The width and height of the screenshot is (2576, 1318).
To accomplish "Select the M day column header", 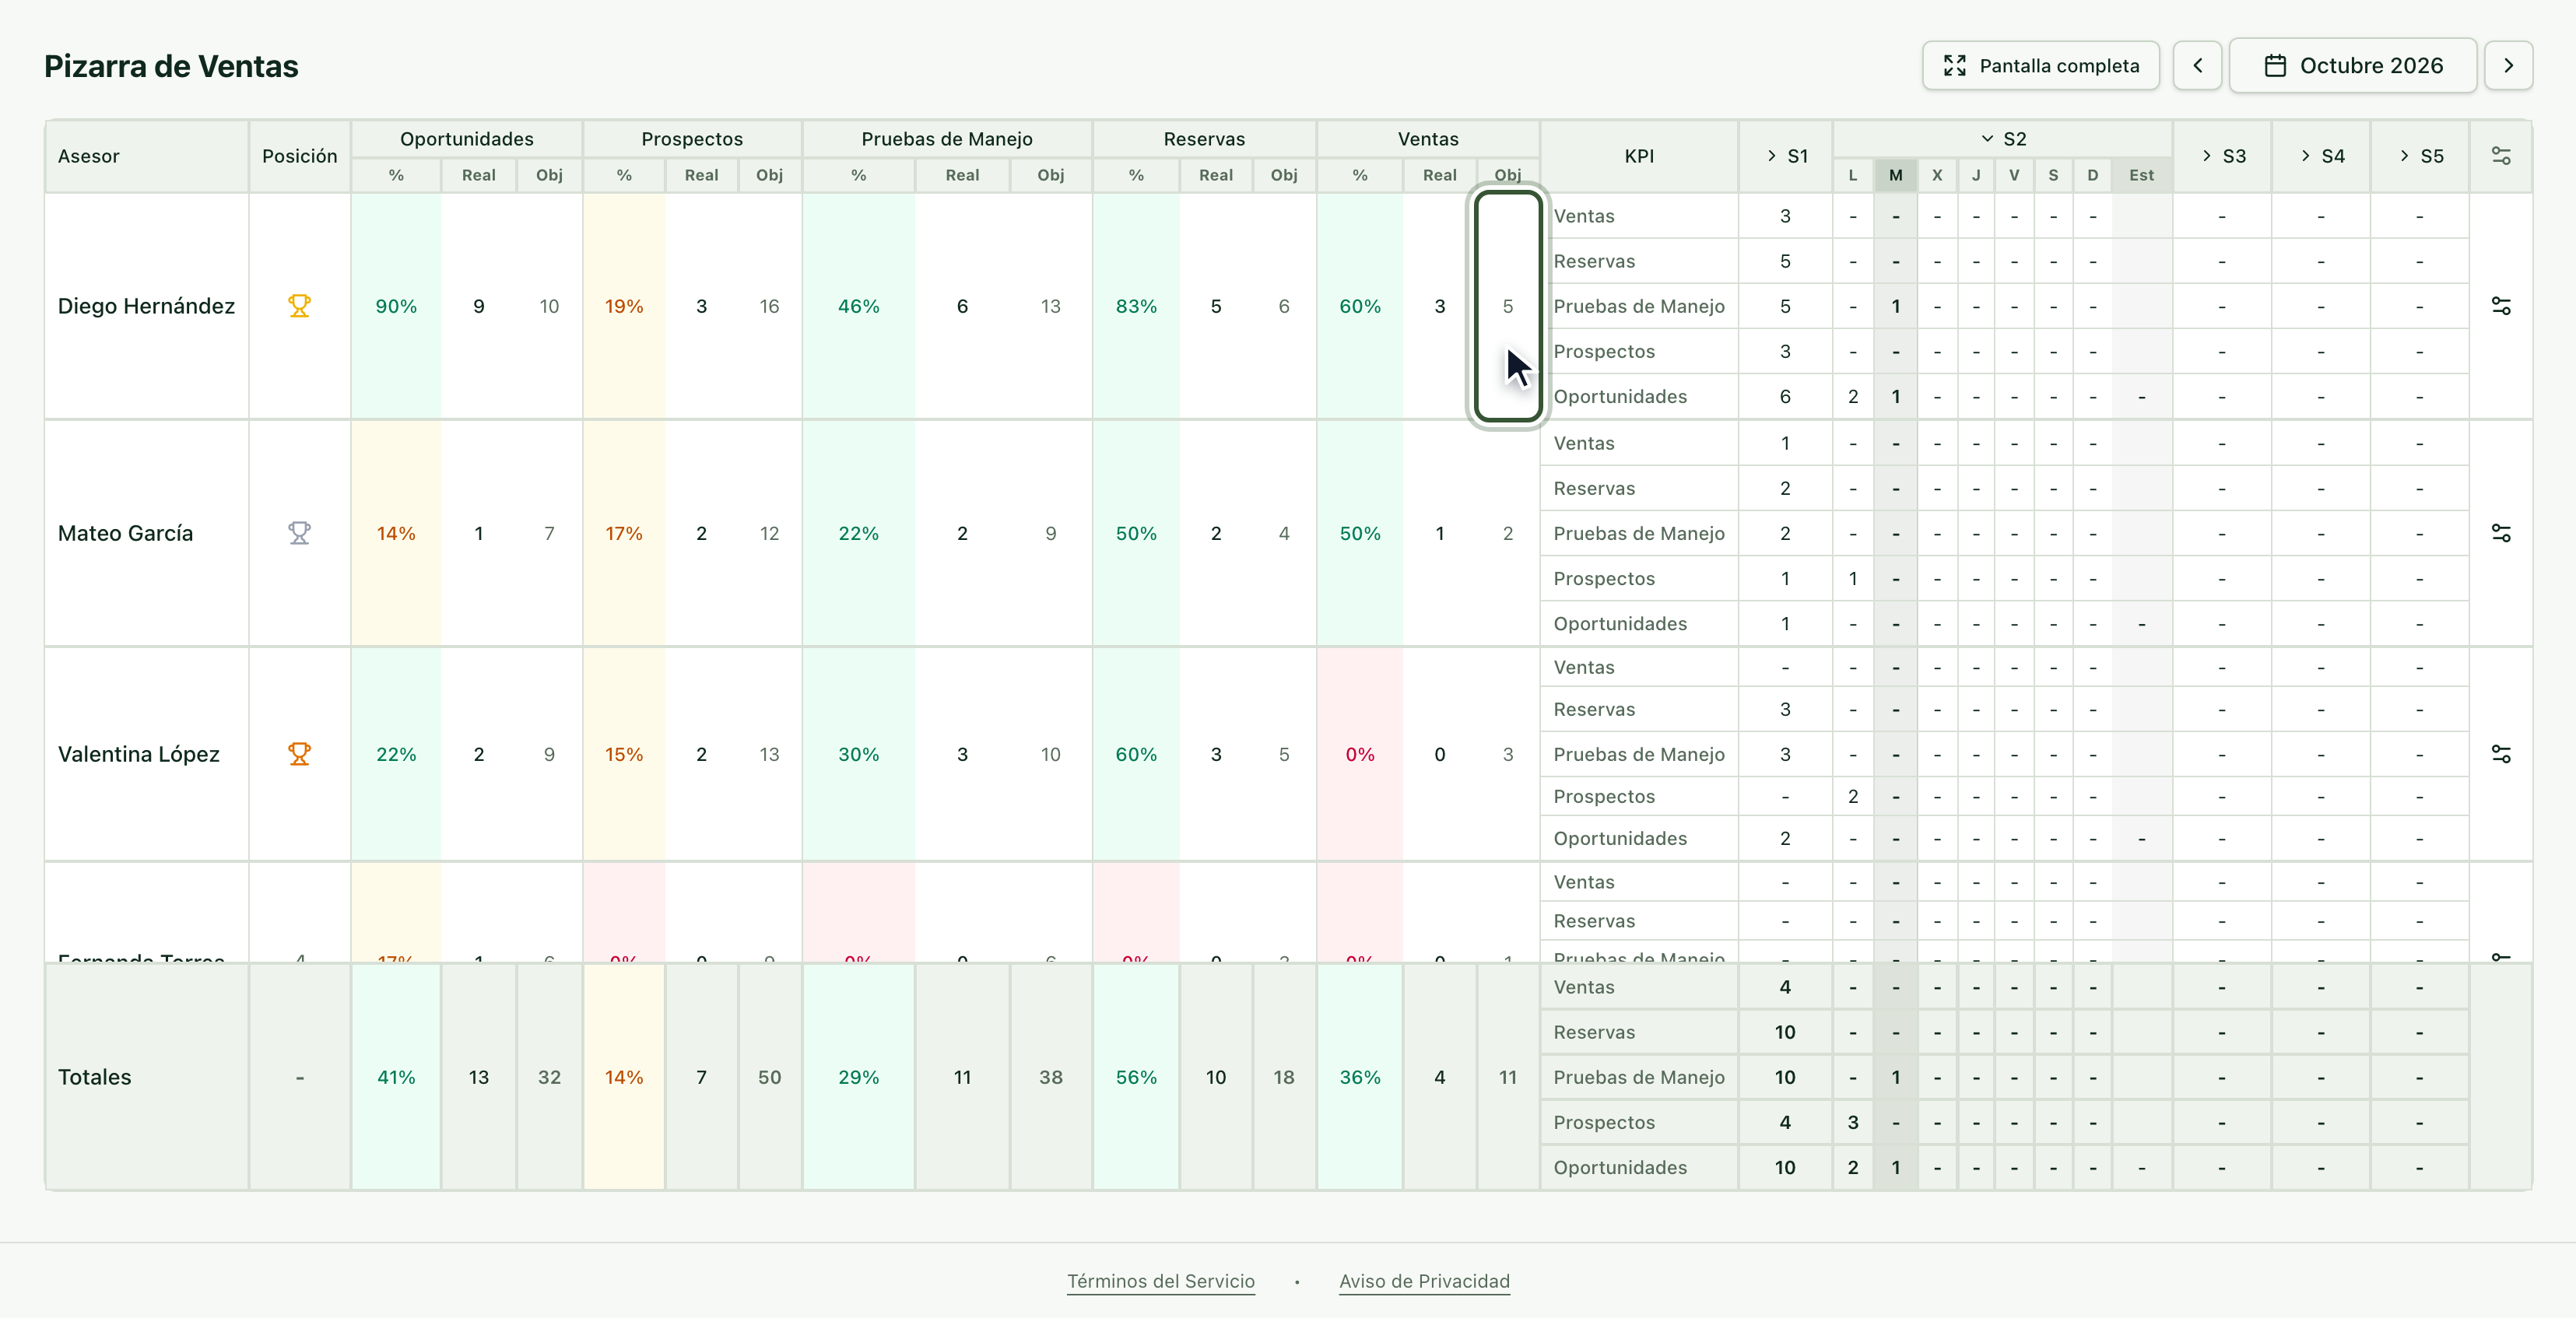I will [1895, 175].
